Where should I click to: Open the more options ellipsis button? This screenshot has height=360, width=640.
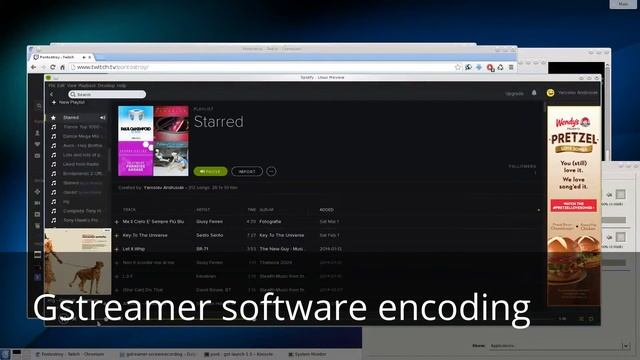coord(271,171)
